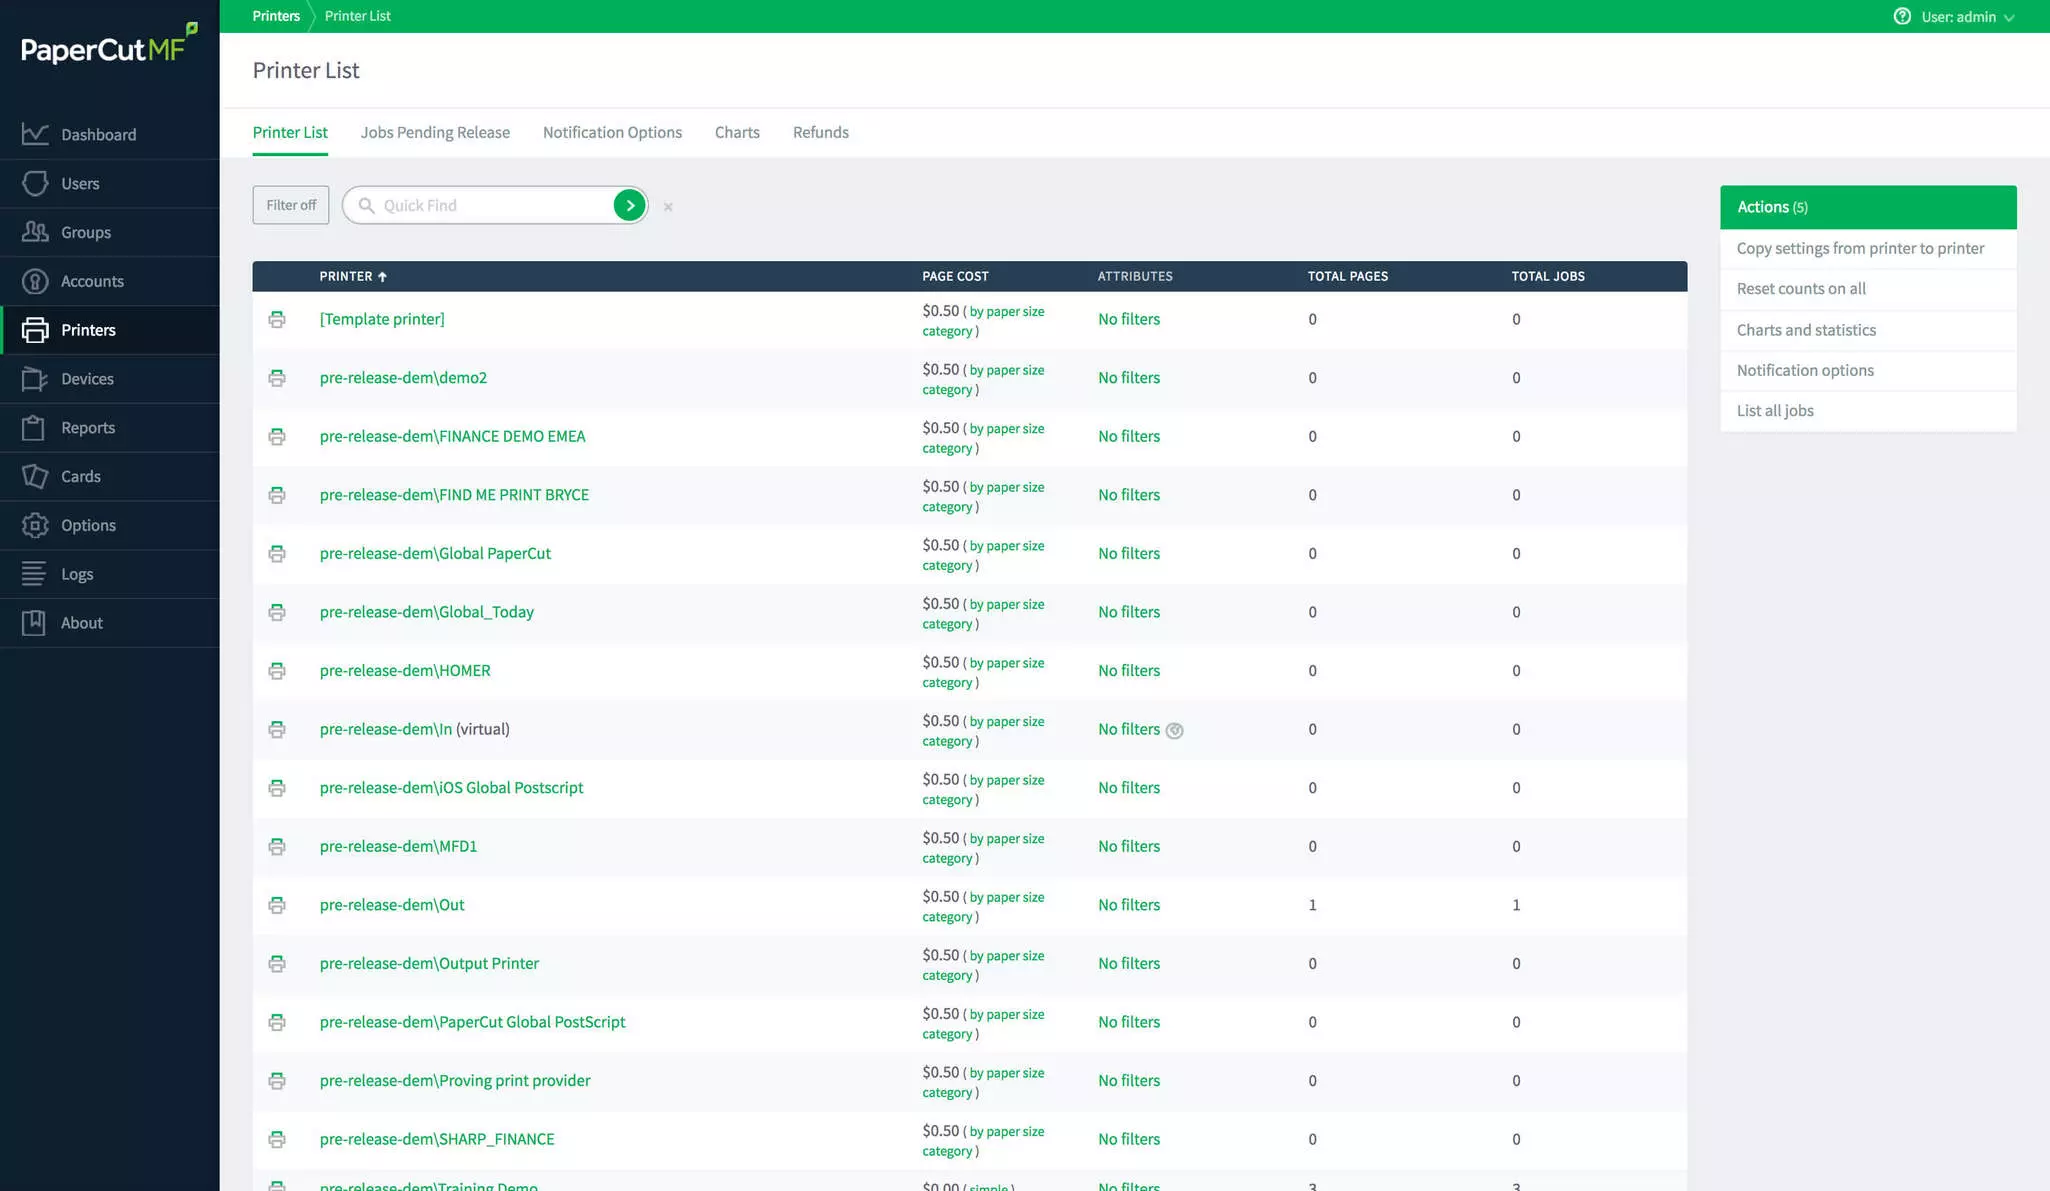Click printer icon beside FIND ME PRINT BRYCE
The width and height of the screenshot is (2050, 1191).
[x=277, y=495]
